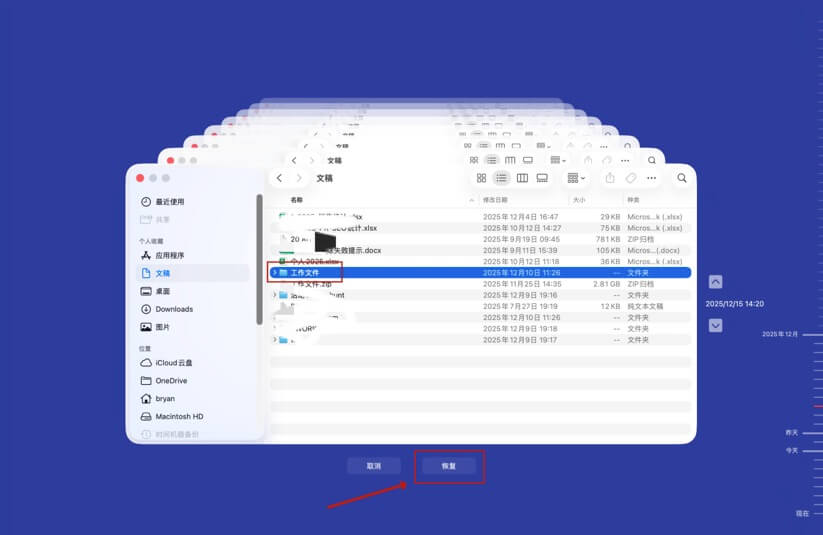This screenshot has height=535, width=823.
Task: Go to next backup with down arrow
Action: [x=715, y=325]
